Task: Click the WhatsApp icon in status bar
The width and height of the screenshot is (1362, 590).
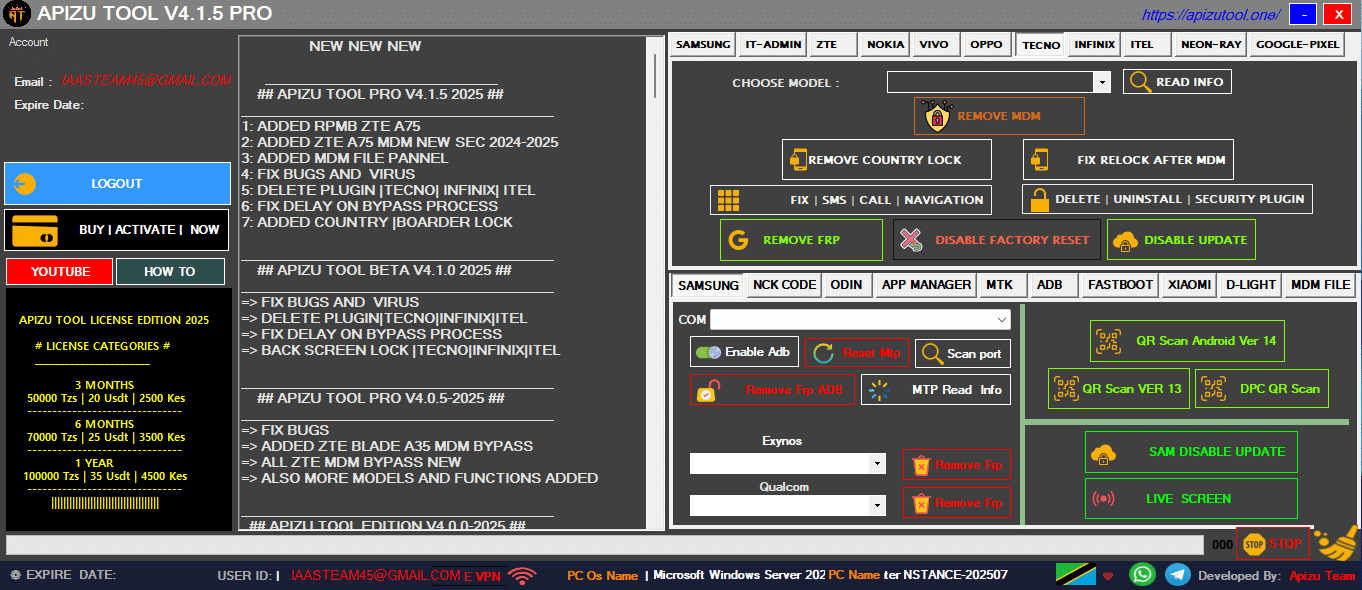Action: 1142,574
